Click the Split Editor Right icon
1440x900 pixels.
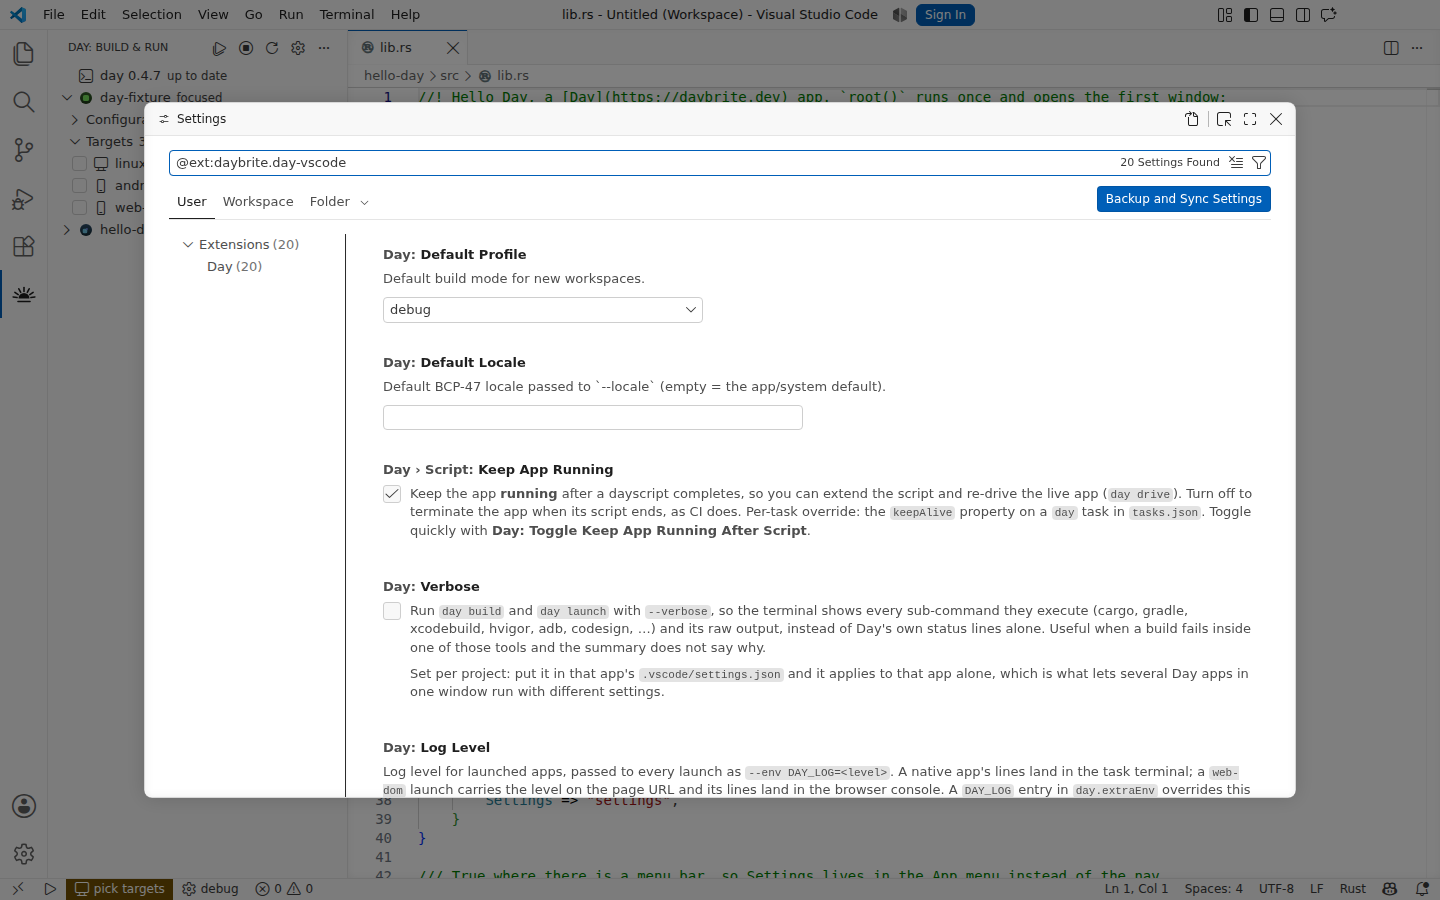tap(1391, 48)
